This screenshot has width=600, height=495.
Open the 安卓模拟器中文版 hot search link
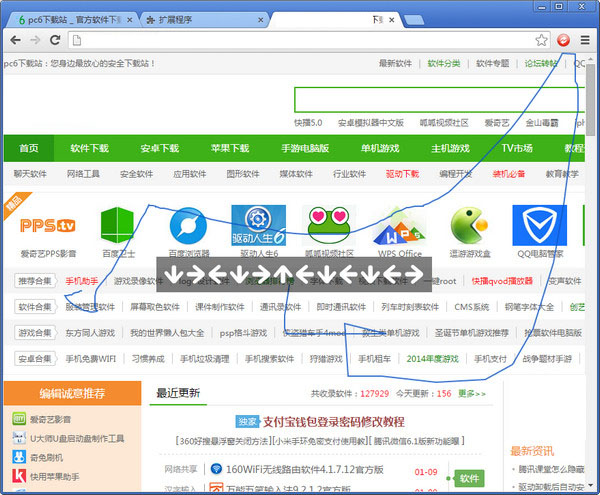(x=371, y=123)
